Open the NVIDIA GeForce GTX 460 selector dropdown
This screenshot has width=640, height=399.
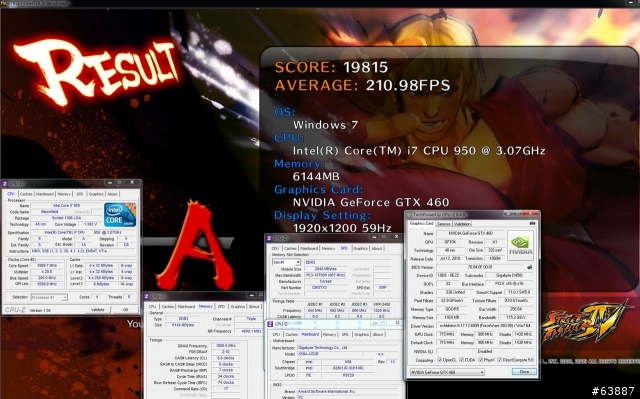click(447, 372)
